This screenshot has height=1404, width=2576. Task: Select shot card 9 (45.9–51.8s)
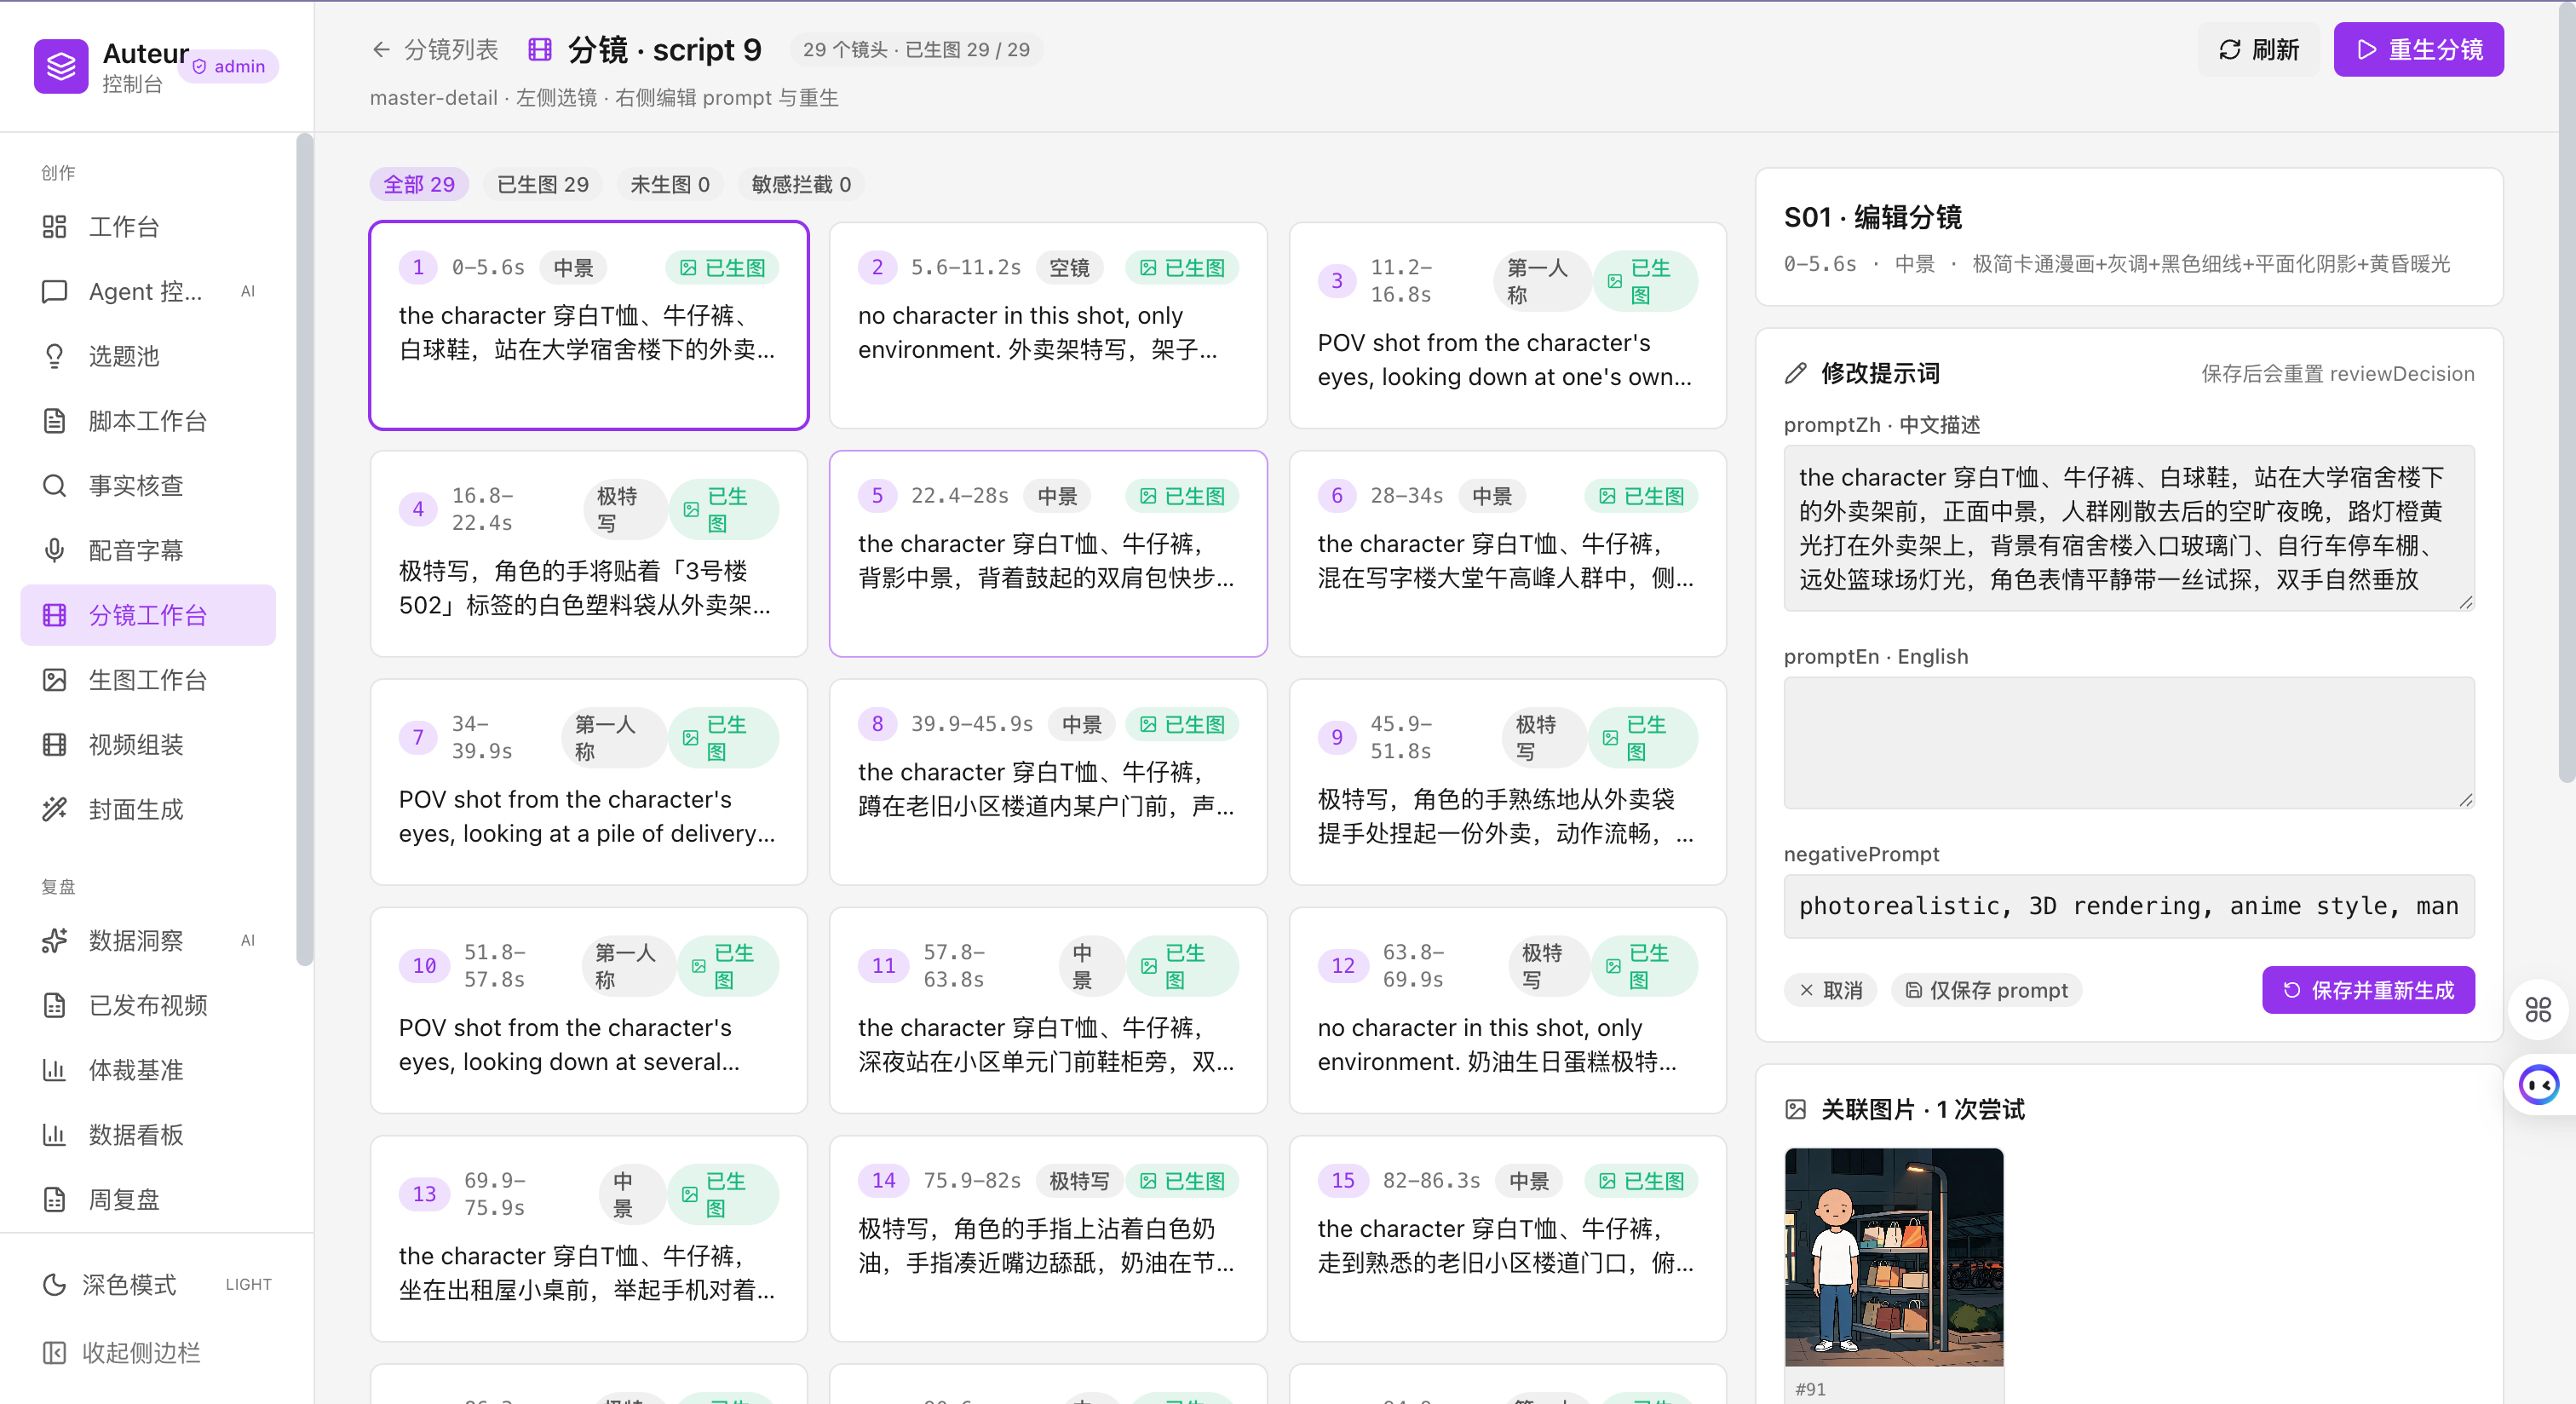1508,782
